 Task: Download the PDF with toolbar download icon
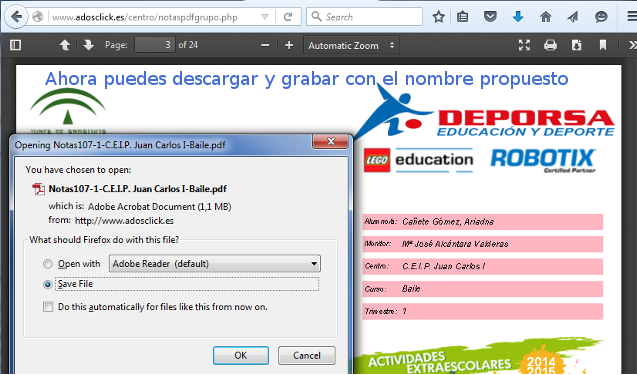pos(576,45)
